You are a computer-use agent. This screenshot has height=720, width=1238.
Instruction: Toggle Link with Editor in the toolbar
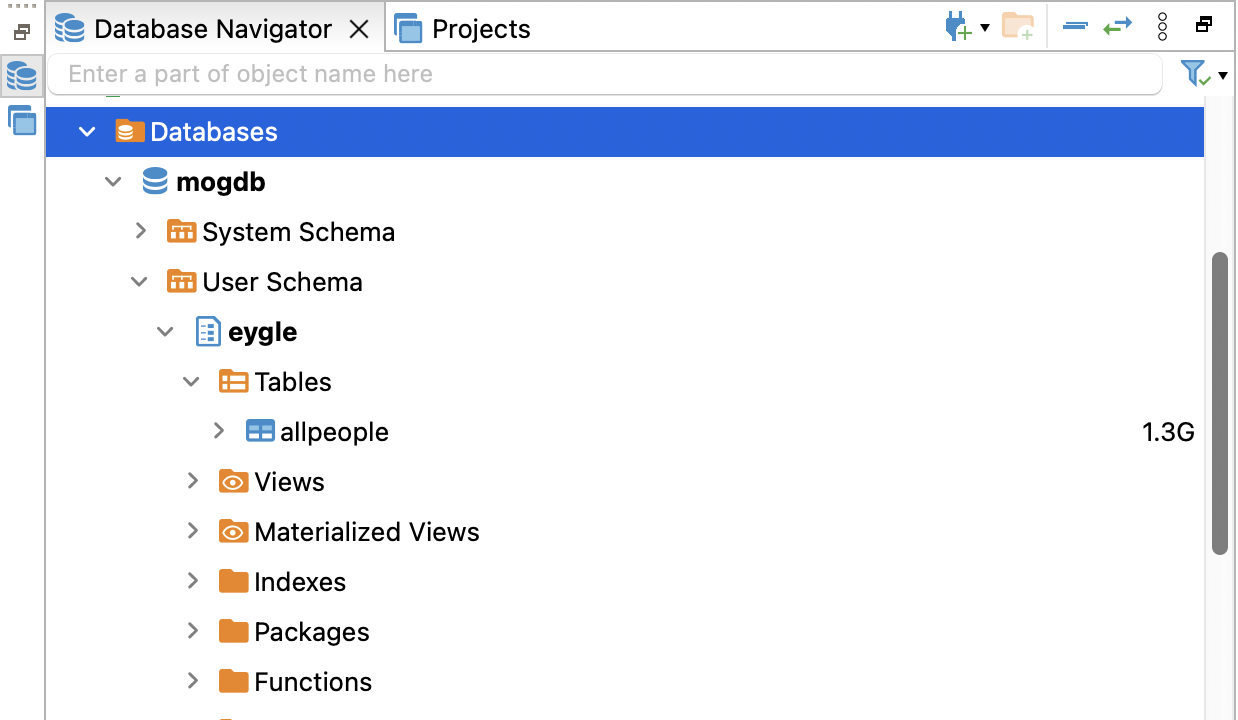[x=1118, y=27]
